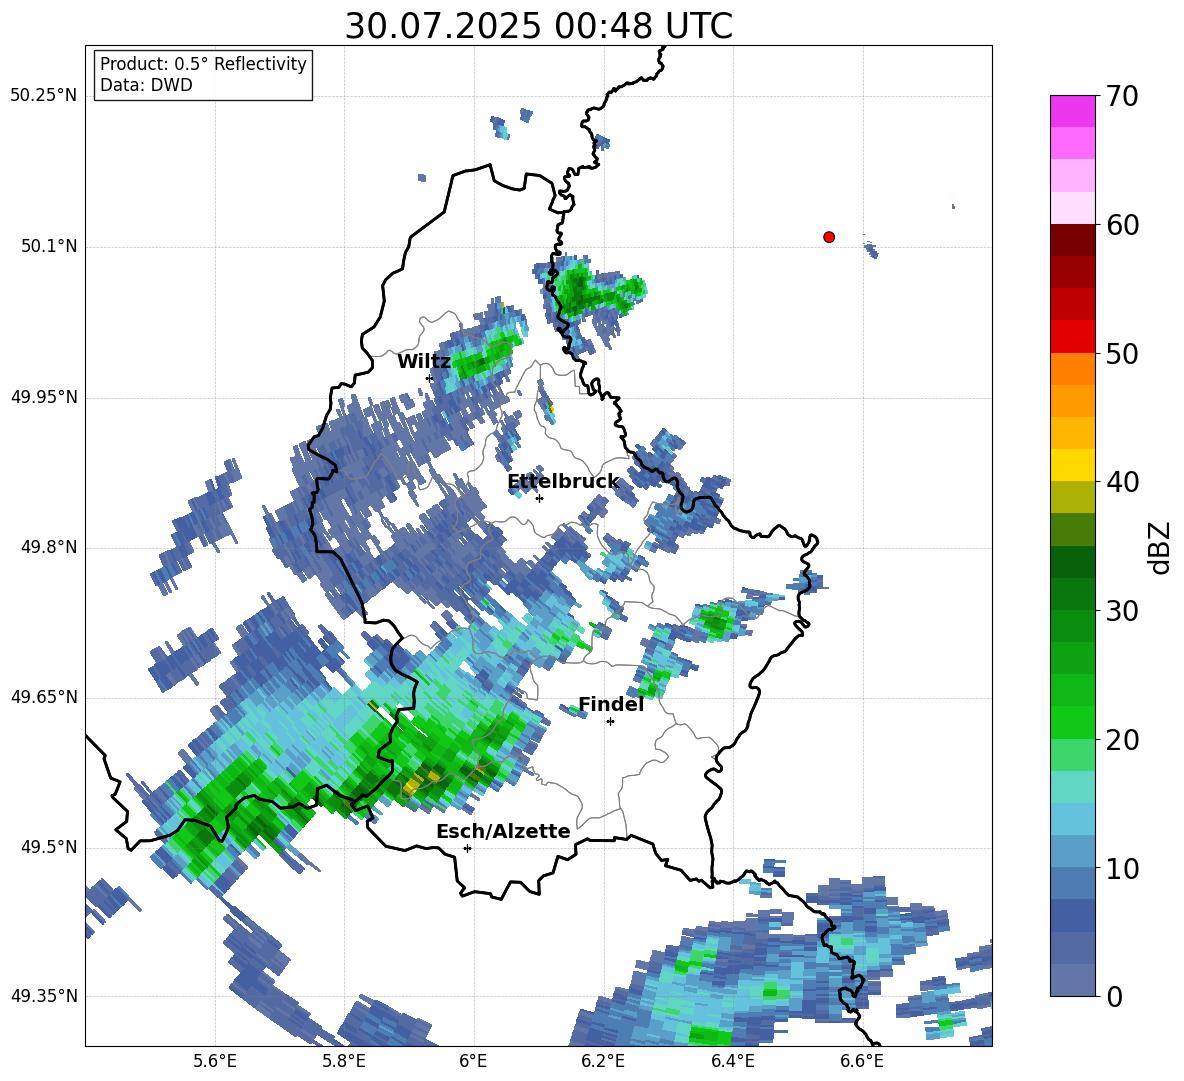The width and height of the screenshot is (1184, 1081).
Task: Click the 6.2°E longitude label
Action: click(x=603, y=1061)
